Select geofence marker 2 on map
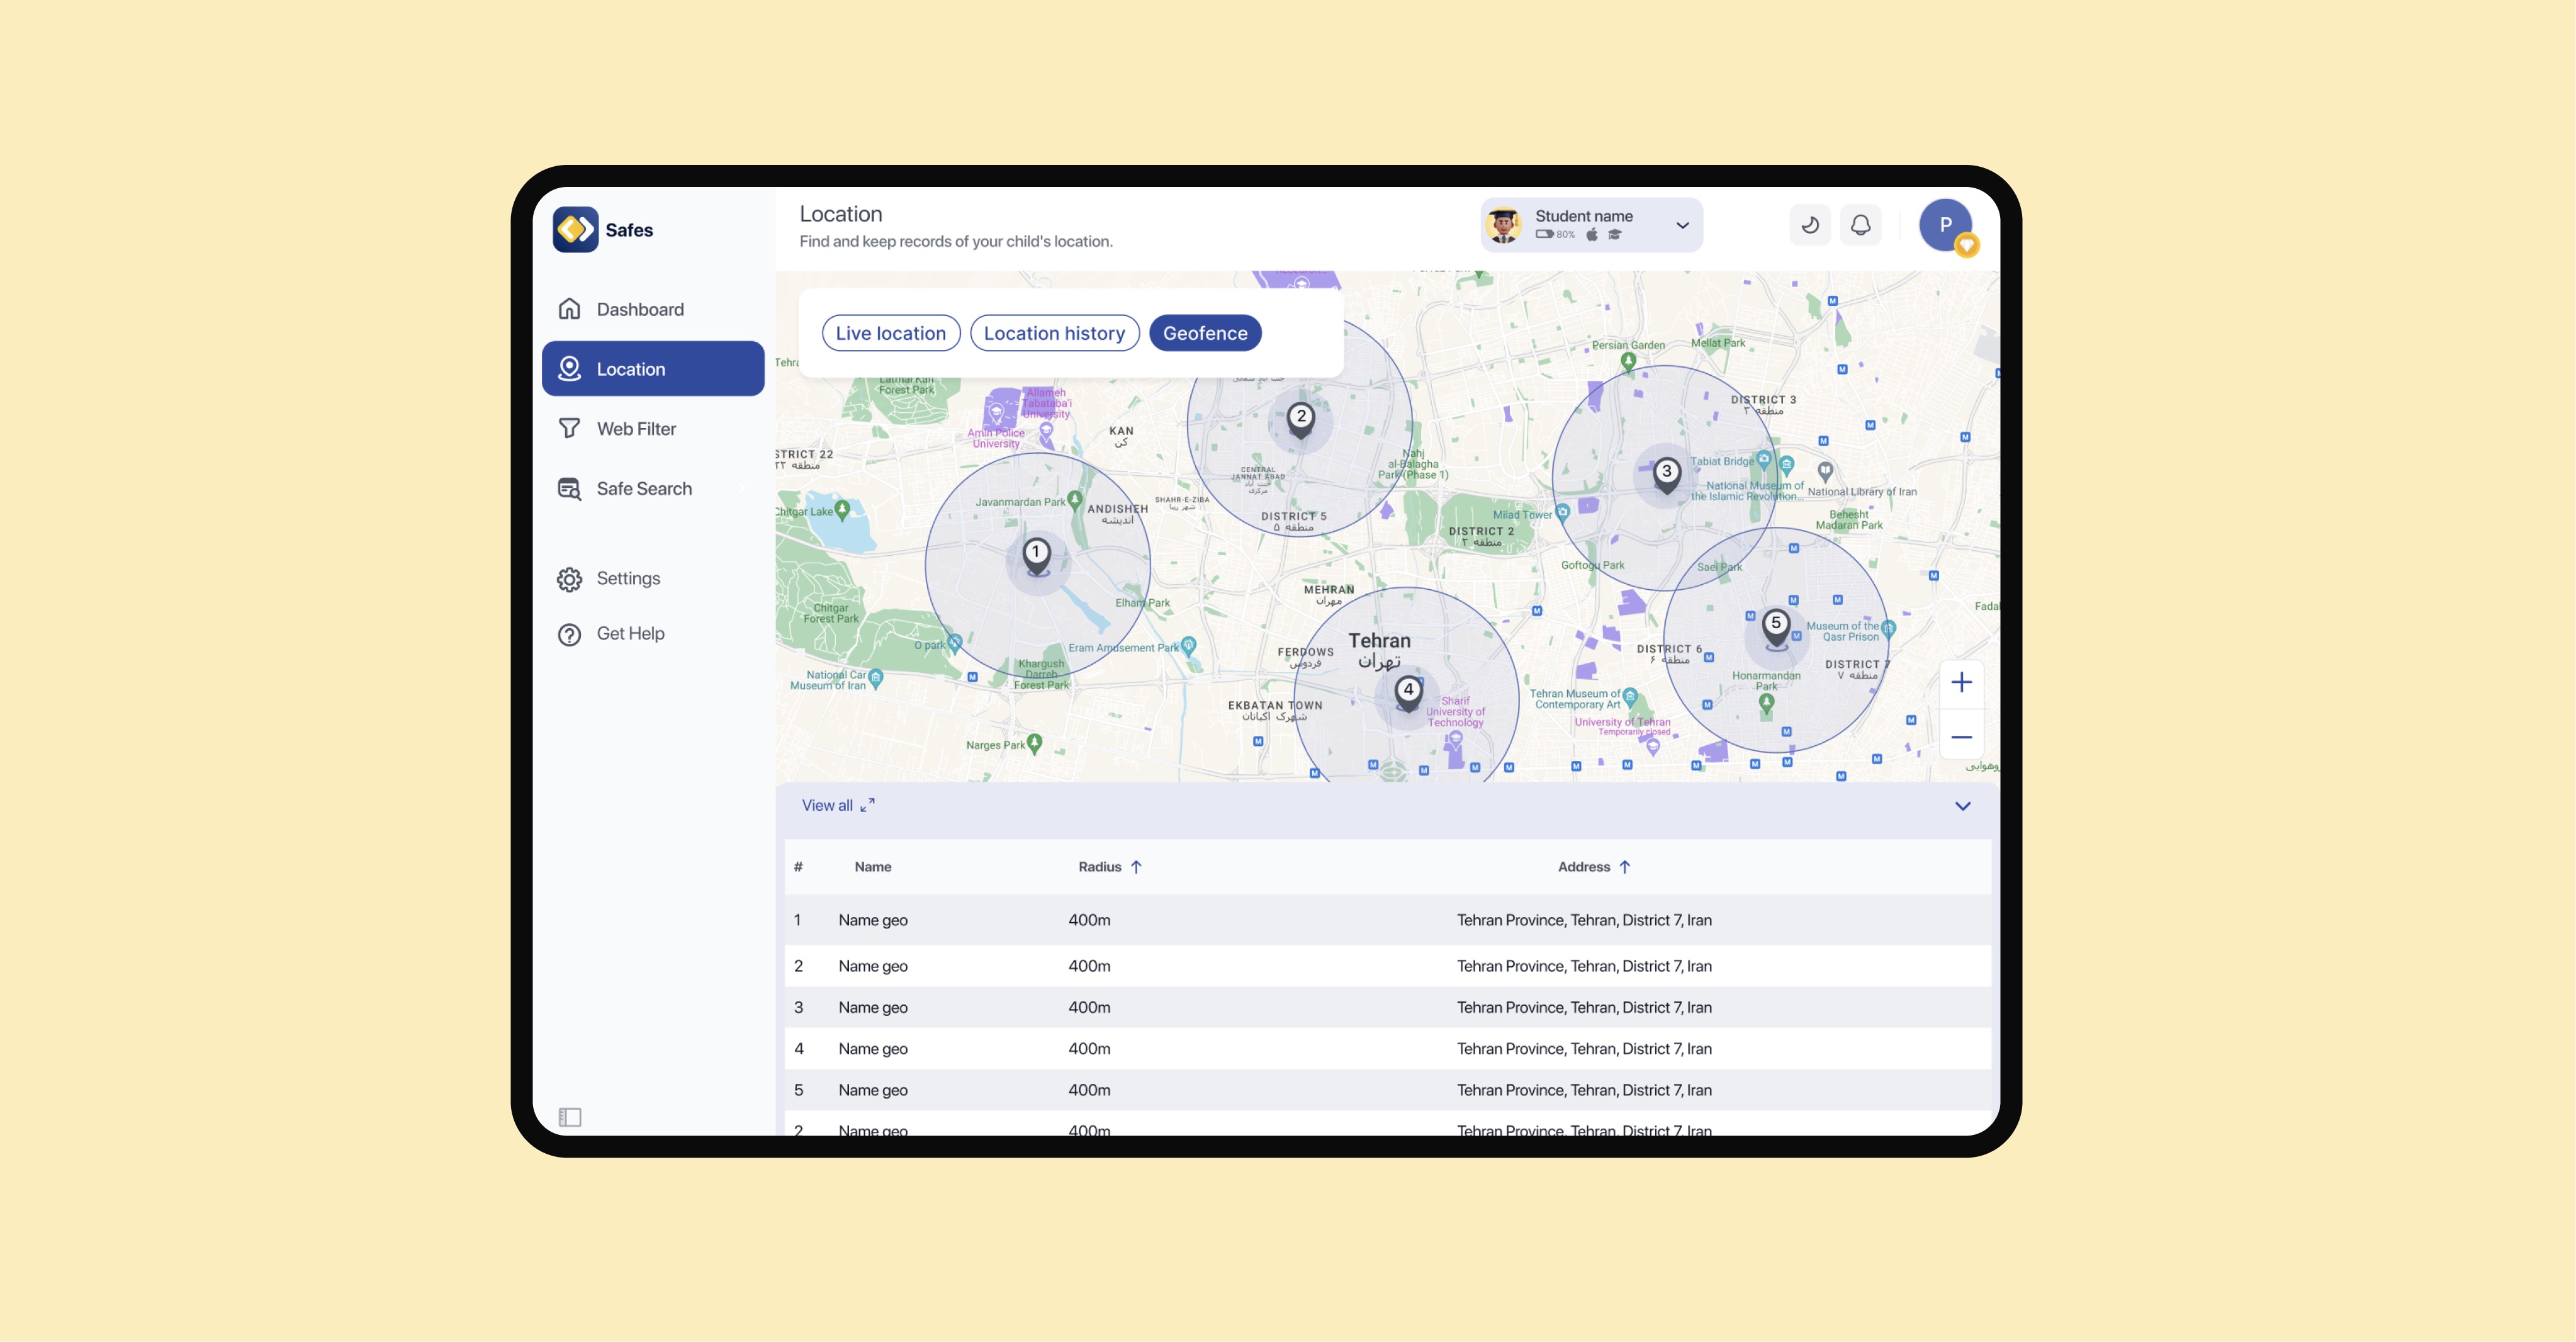Viewport: 2576px width, 1342px height. [1300, 420]
